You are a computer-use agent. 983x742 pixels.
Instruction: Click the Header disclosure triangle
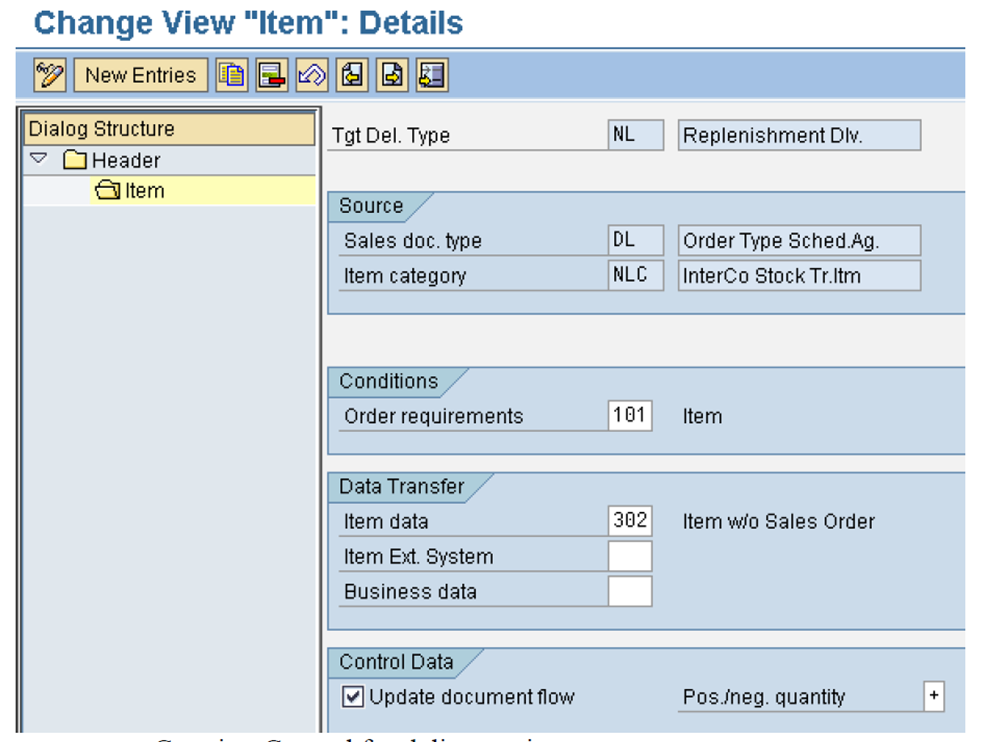coord(38,159)
